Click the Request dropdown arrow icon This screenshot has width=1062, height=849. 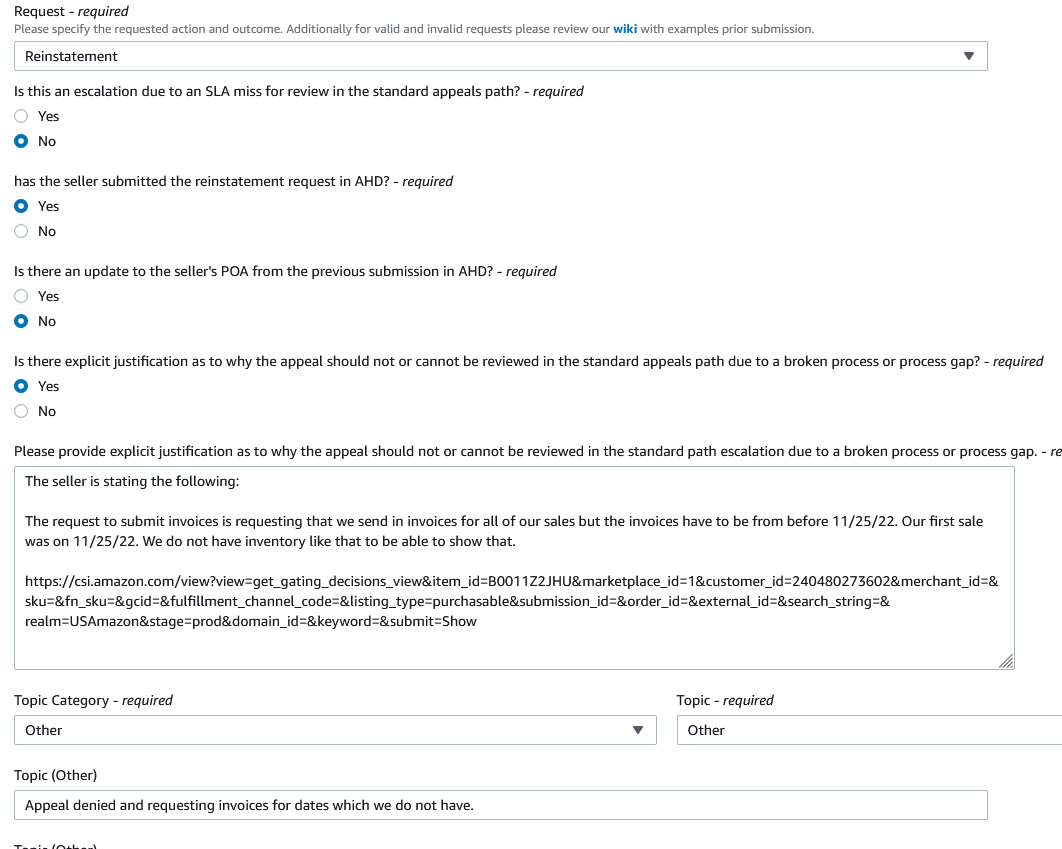(969, 56)
